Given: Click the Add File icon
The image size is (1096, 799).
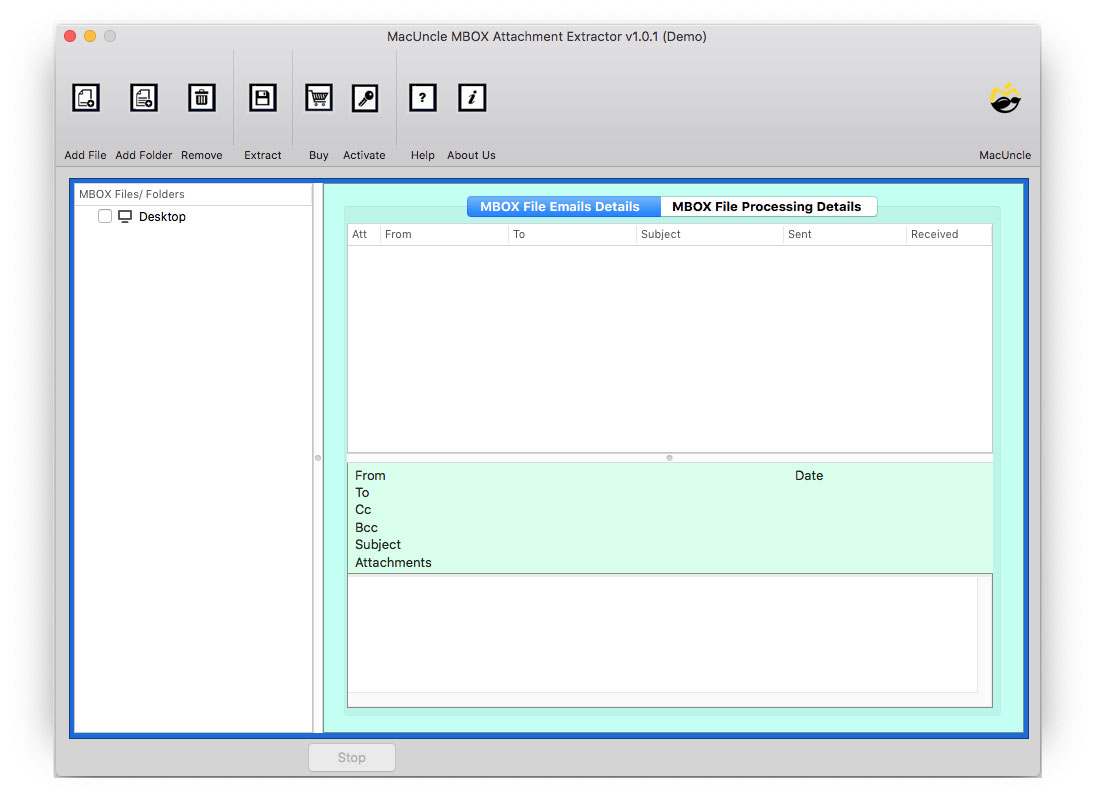Looking at the screenshot, I should [x=85, y=97].
